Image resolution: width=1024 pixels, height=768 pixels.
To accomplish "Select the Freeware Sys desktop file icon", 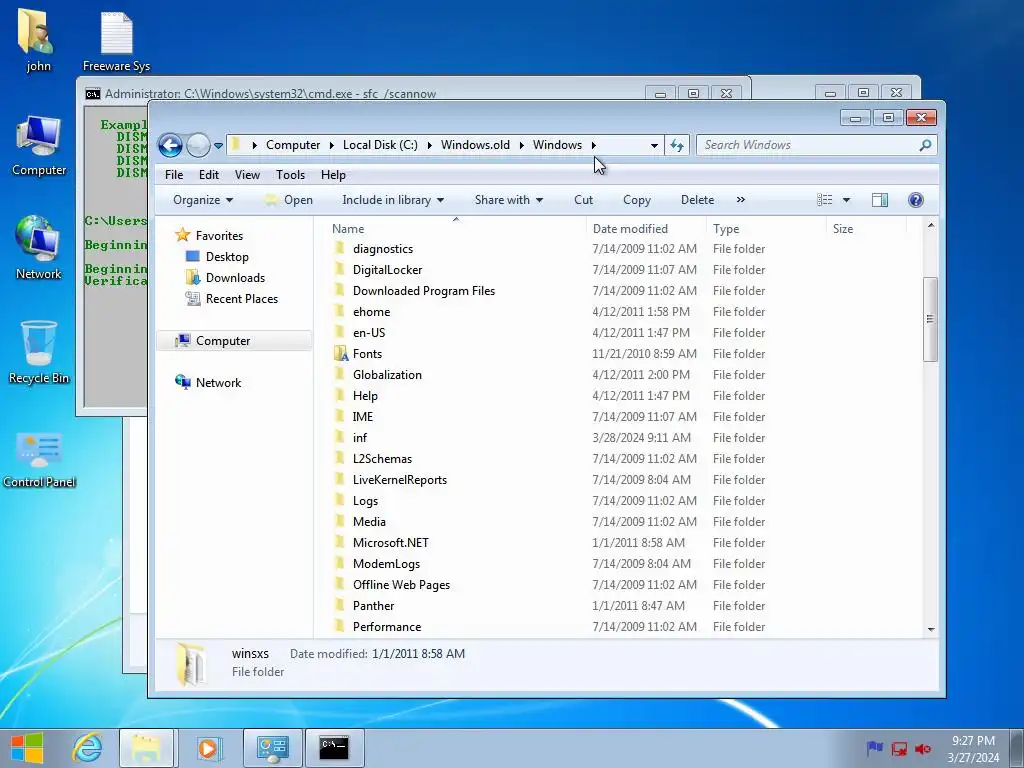I will (x=116, y=42).
